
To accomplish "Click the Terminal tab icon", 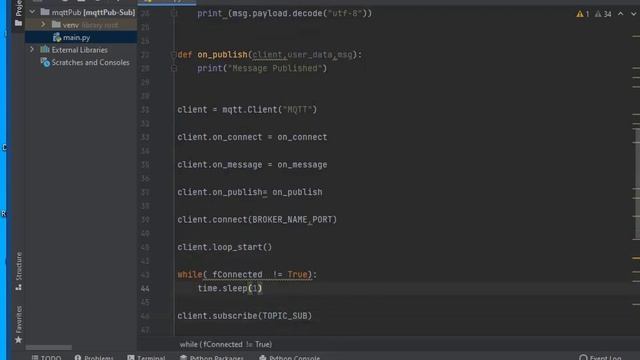I will coord(131,358).
